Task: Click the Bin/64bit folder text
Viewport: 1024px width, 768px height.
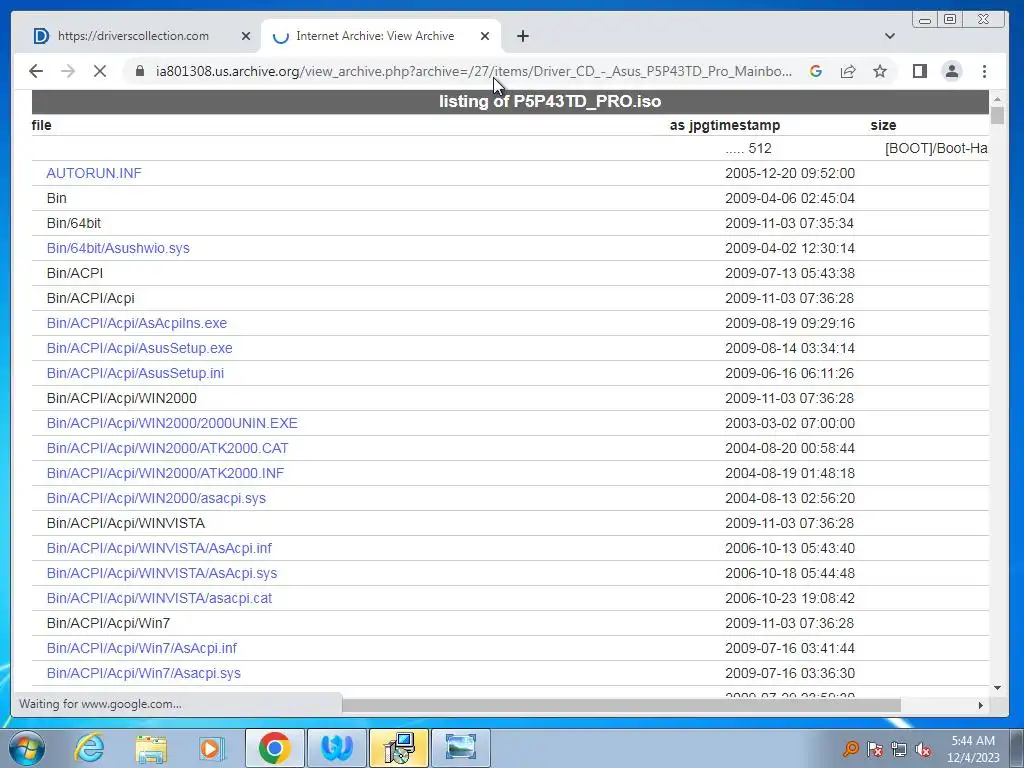Action: point(74,223)
